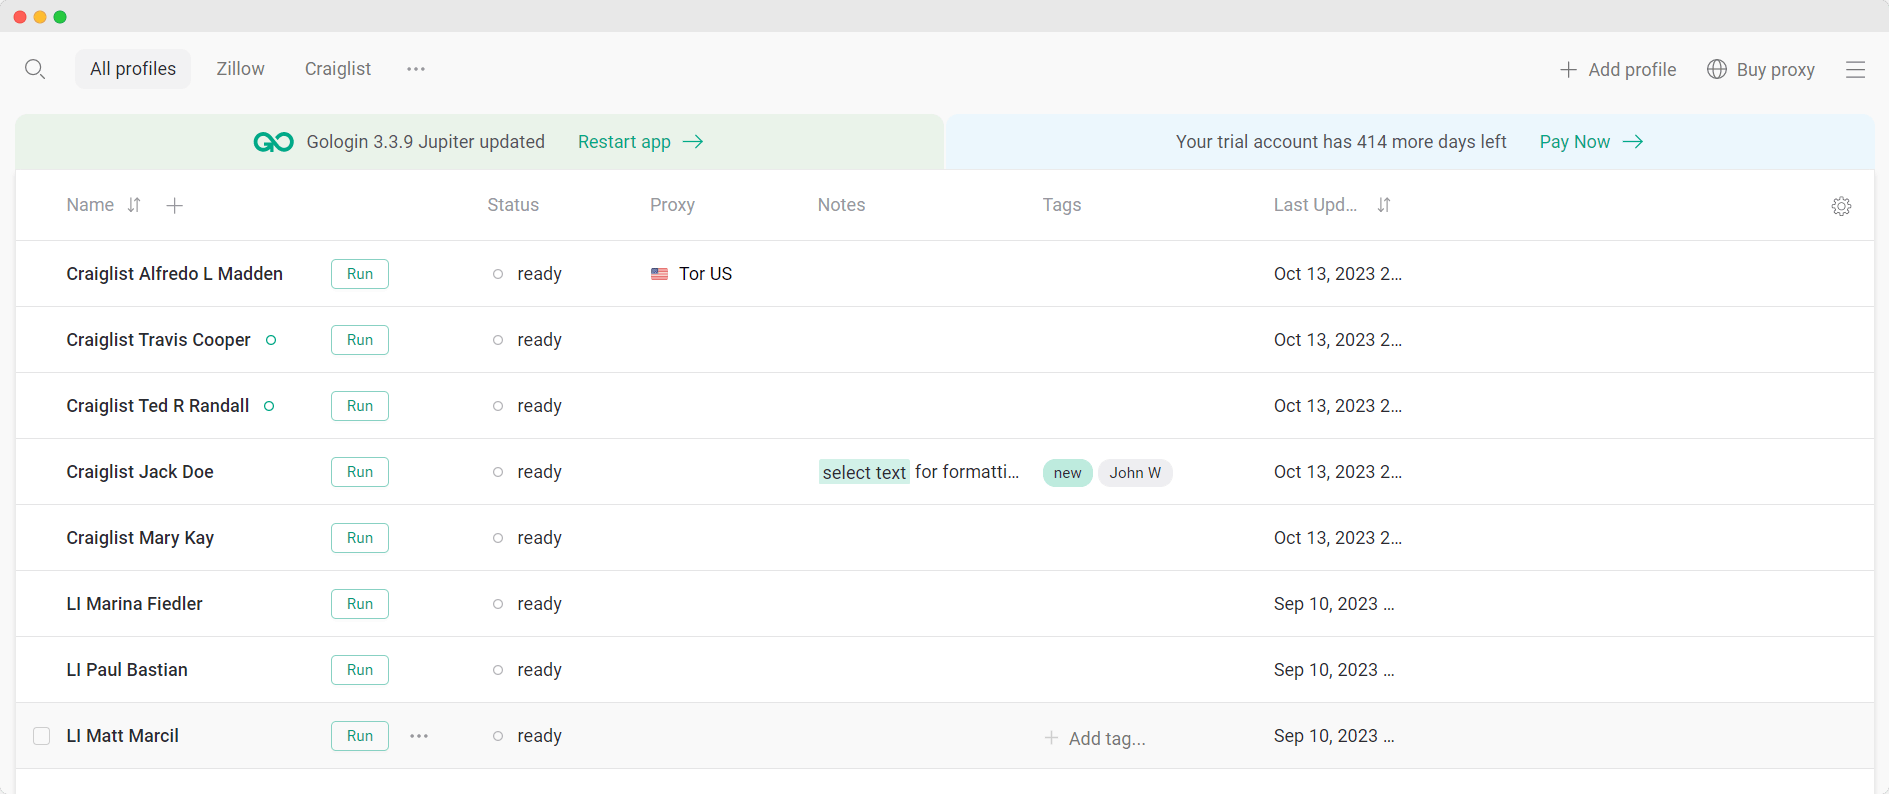Screen dimensions: 1889x794
Task: Switch to the Zillow folder tab
Action: 240,69
